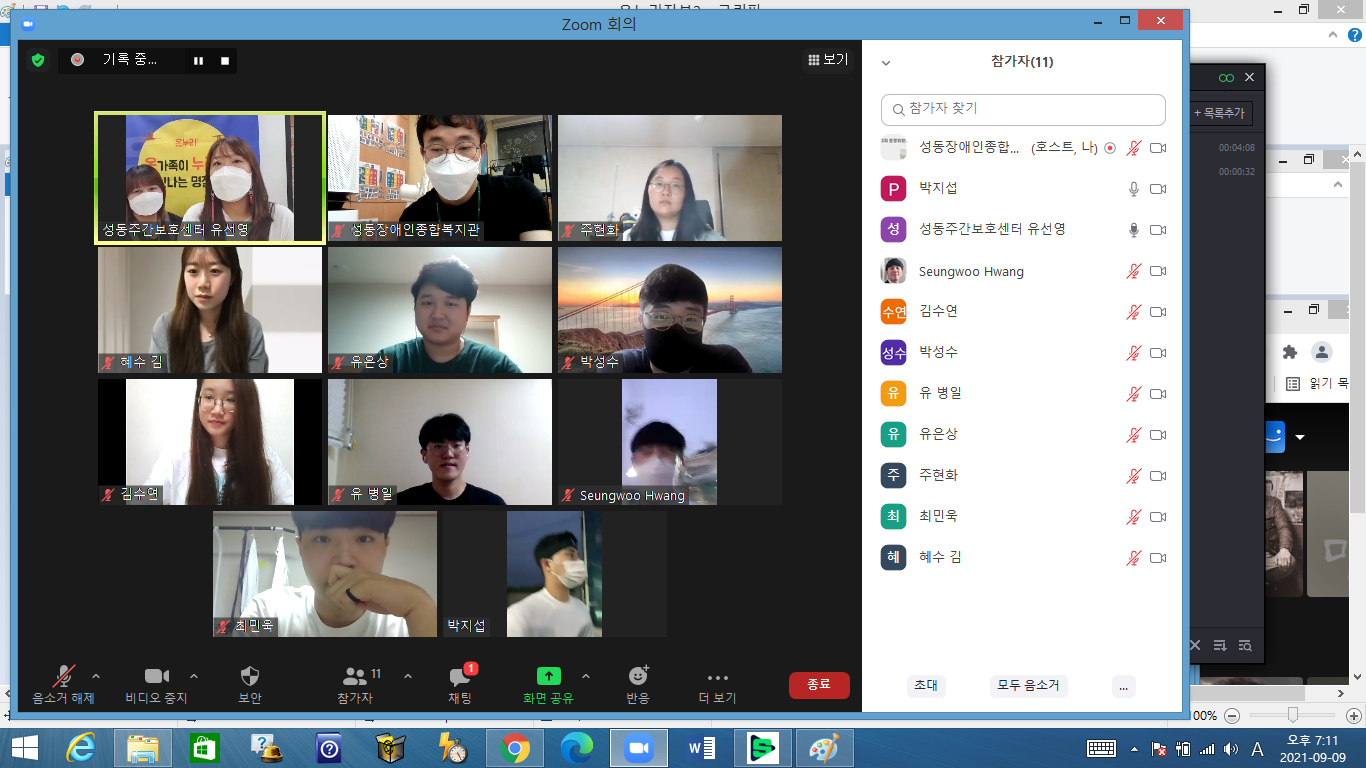Expand video options arrow beside 비디오 중지
The height and width of the screenshot is (768, 1366).
[194, 676]
